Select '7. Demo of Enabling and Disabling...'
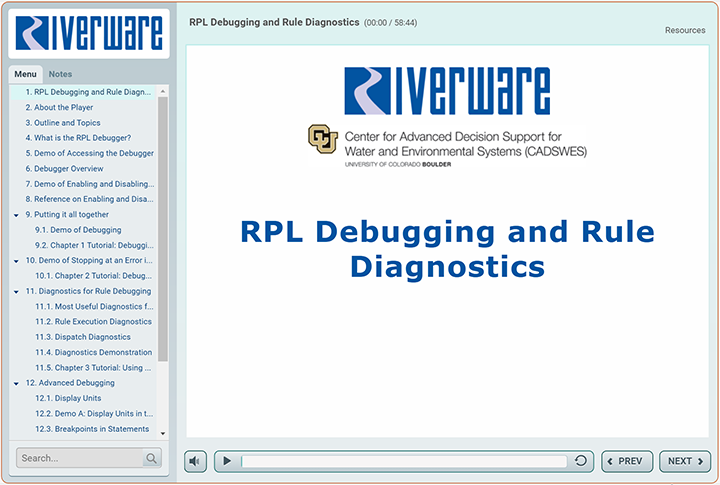 pos(90,184)
